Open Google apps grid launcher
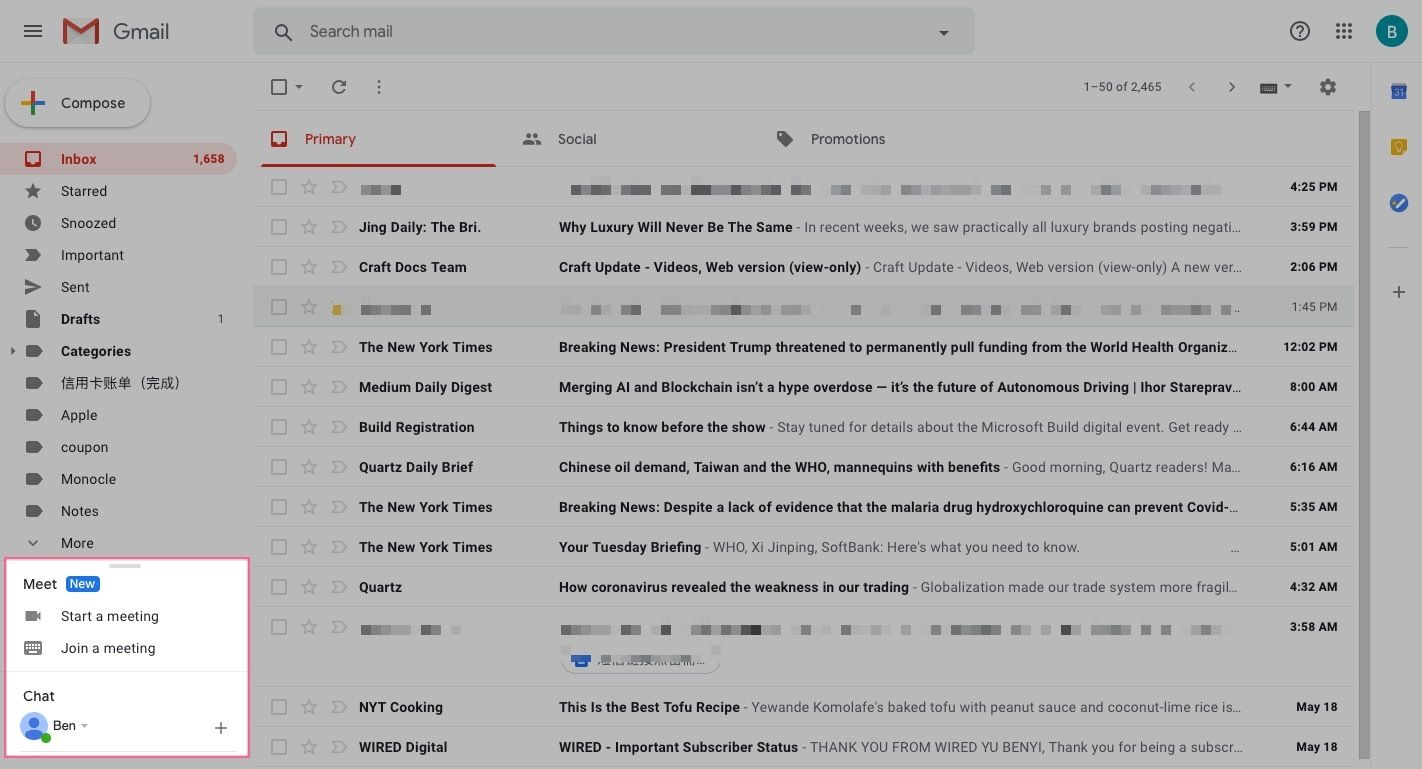 1344,31
